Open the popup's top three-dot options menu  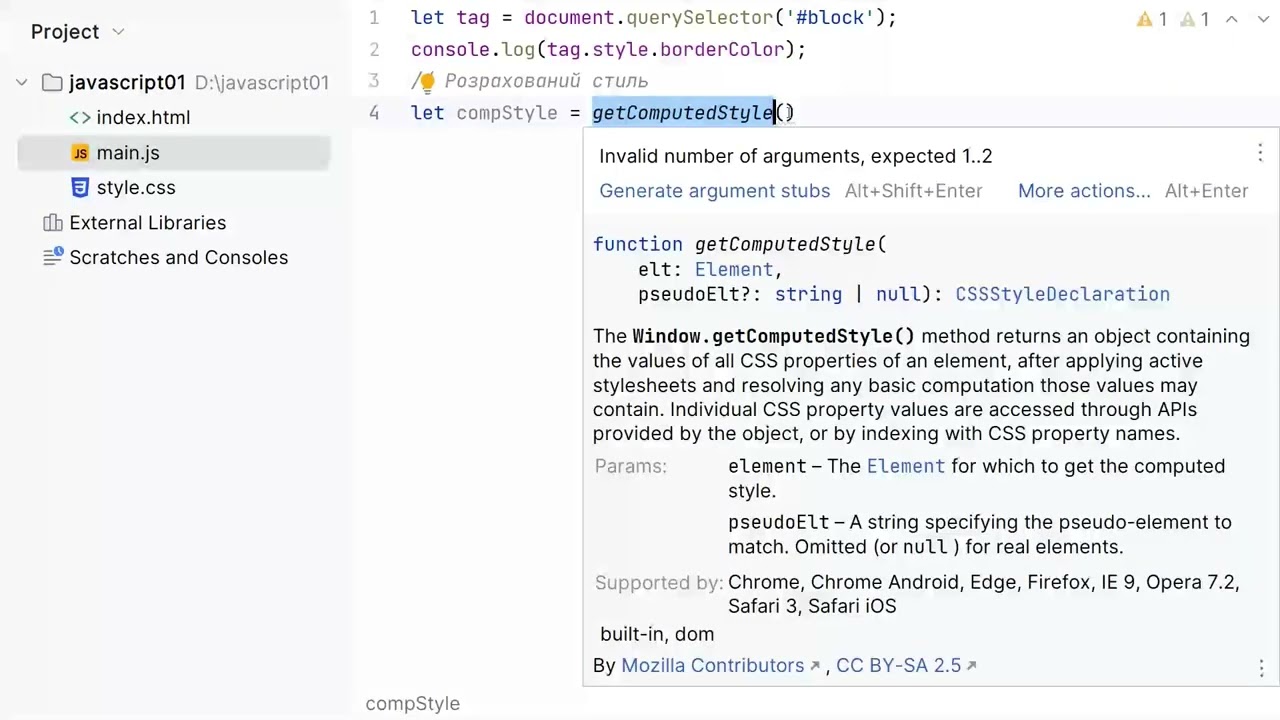1260,153
